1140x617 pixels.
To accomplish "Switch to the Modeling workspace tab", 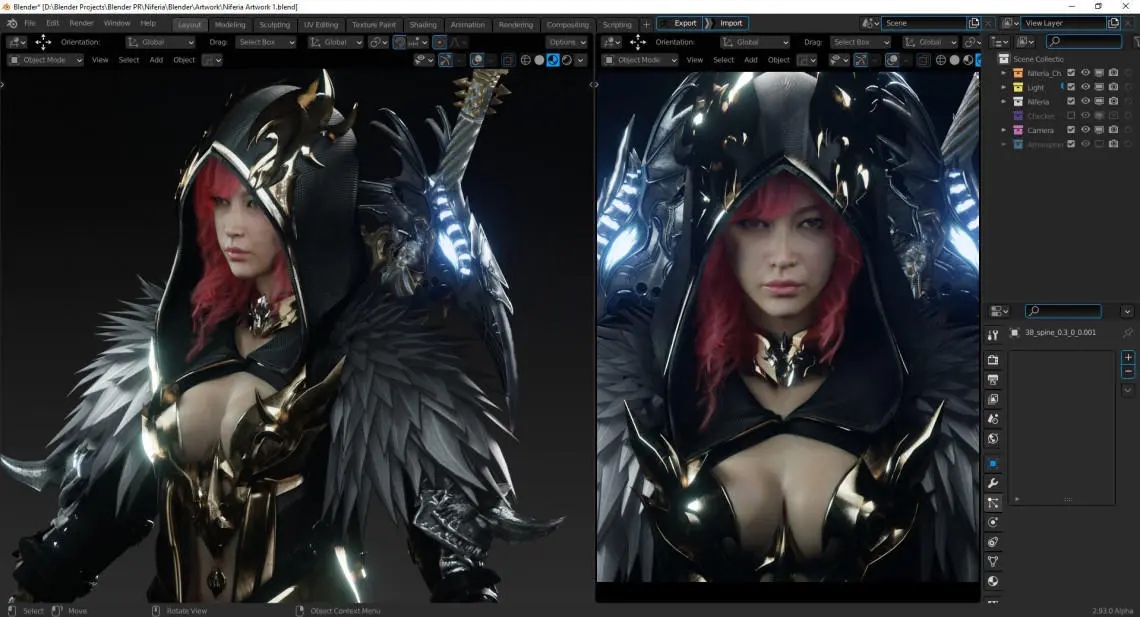I will [x=230, y=25].
